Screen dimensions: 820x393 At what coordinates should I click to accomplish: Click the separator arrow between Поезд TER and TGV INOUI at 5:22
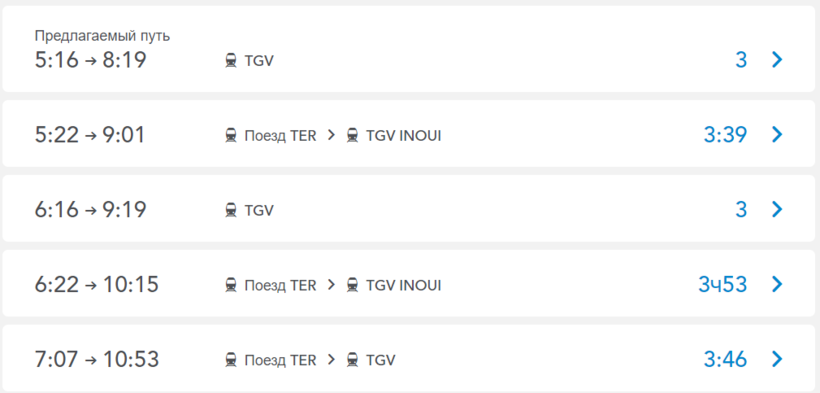(331, 136)
